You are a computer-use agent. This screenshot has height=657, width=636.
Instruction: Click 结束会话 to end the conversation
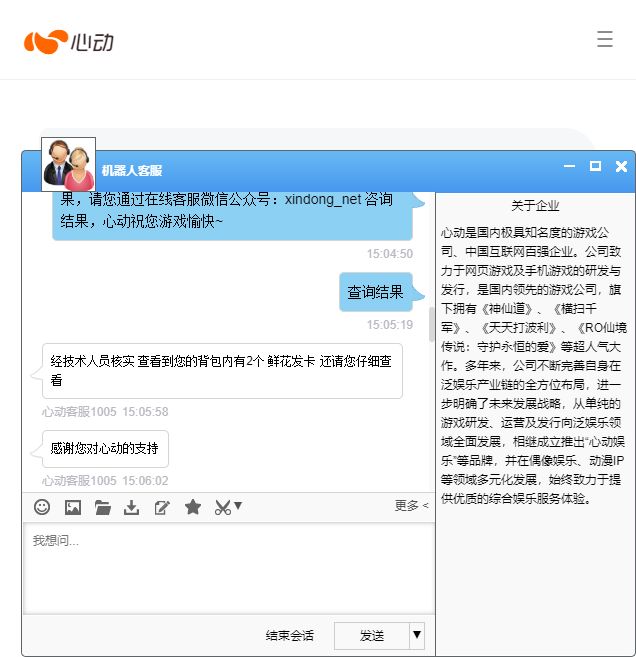click(x=290, y=636)
